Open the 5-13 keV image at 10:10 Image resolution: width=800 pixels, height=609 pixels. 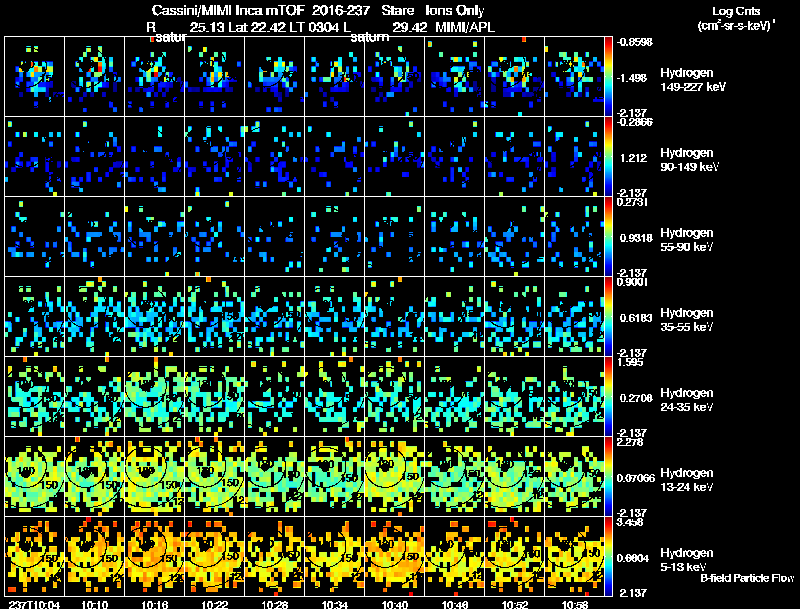(94, 556)
